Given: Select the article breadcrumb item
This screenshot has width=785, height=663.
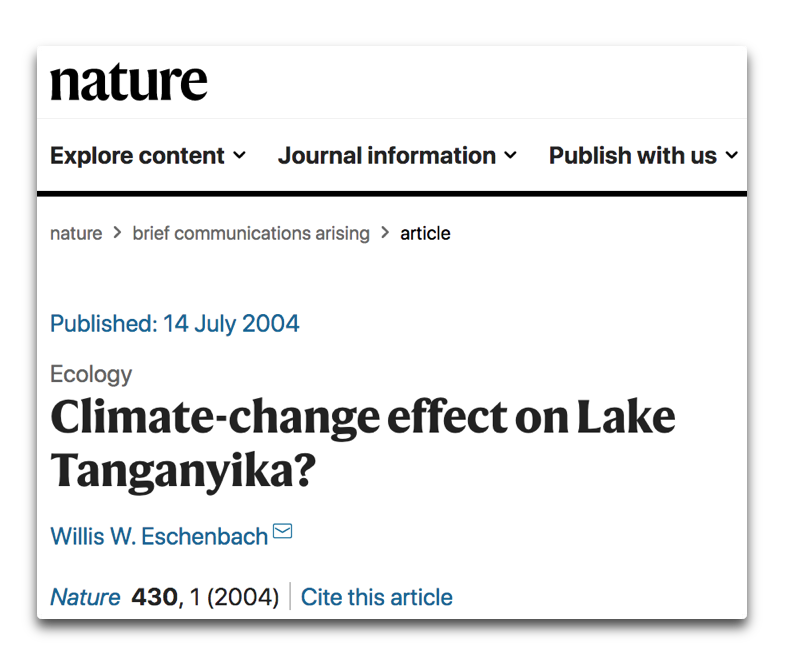Looking at the screenshot, I should pos(425,233).
